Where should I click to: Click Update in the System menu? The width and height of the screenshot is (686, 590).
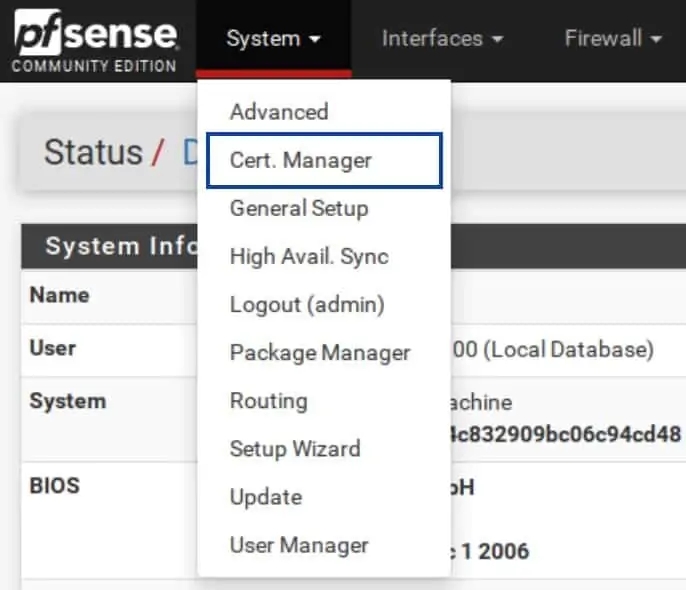tap(265, 497)
